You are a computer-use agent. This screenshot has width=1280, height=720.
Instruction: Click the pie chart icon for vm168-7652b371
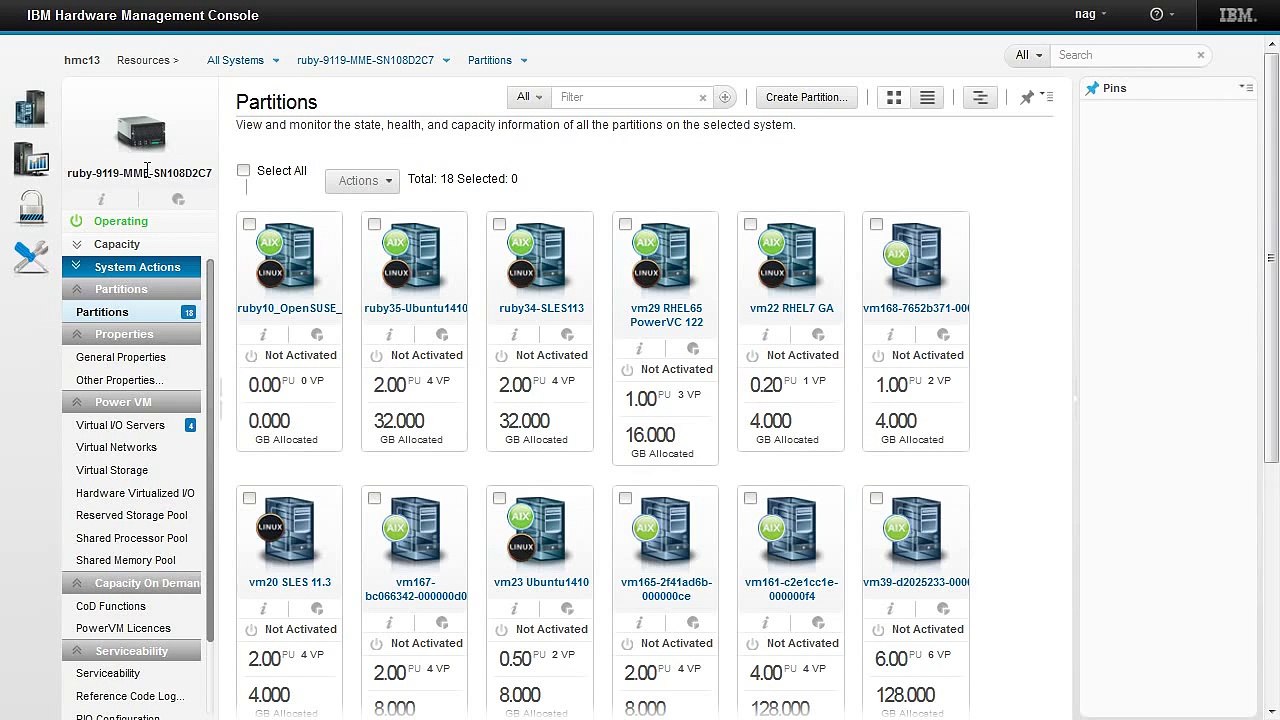[943, 334]
